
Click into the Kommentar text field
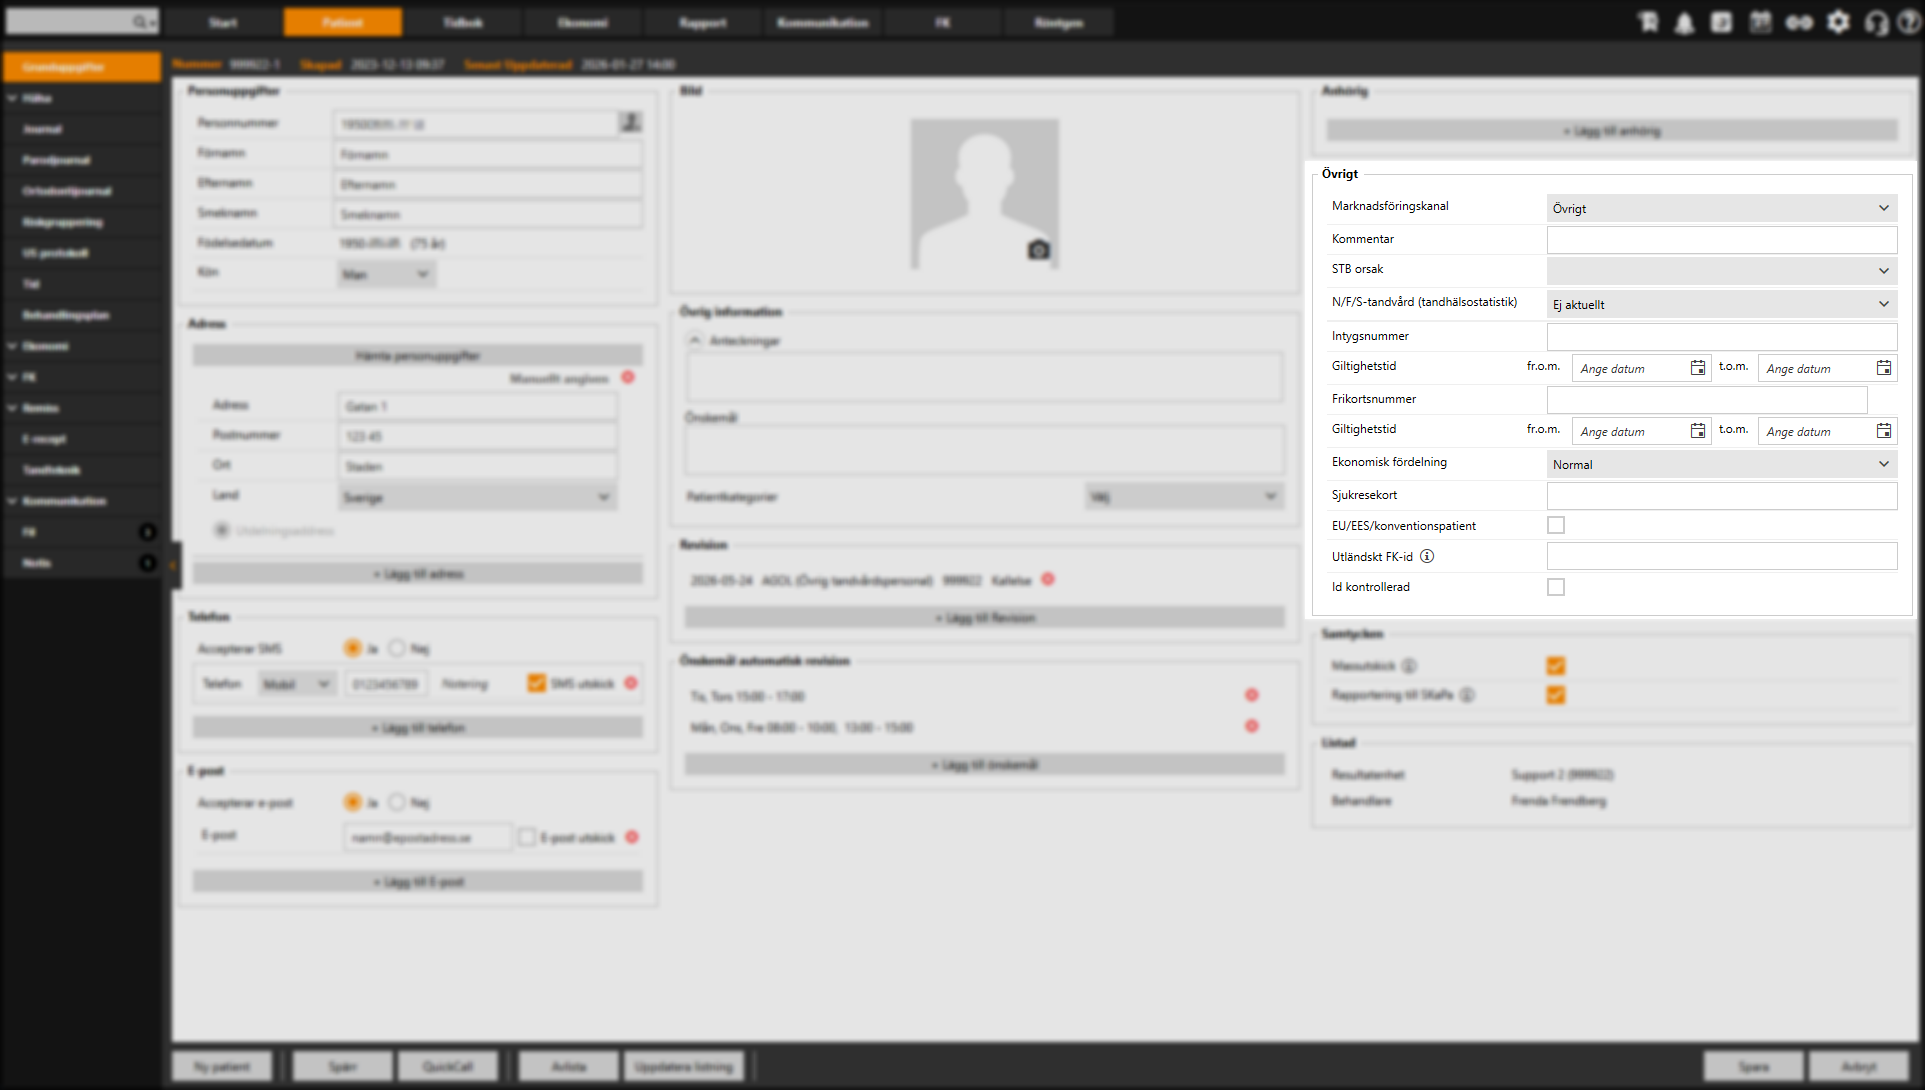click(x=1720, y=240)
